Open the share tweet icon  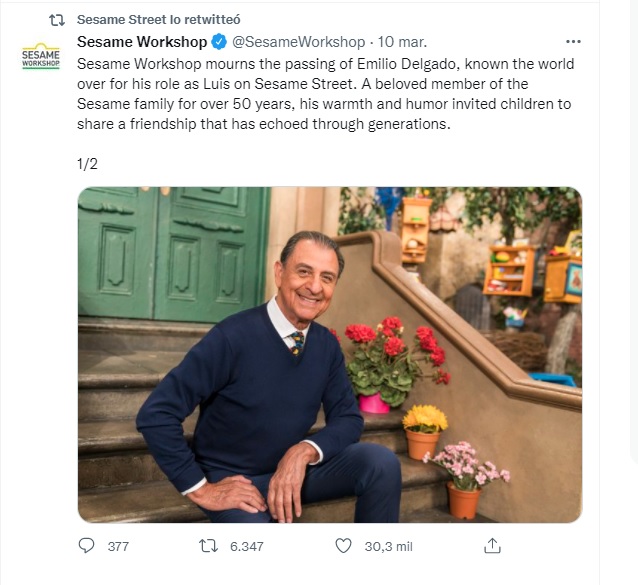click(x=491, y=546)
